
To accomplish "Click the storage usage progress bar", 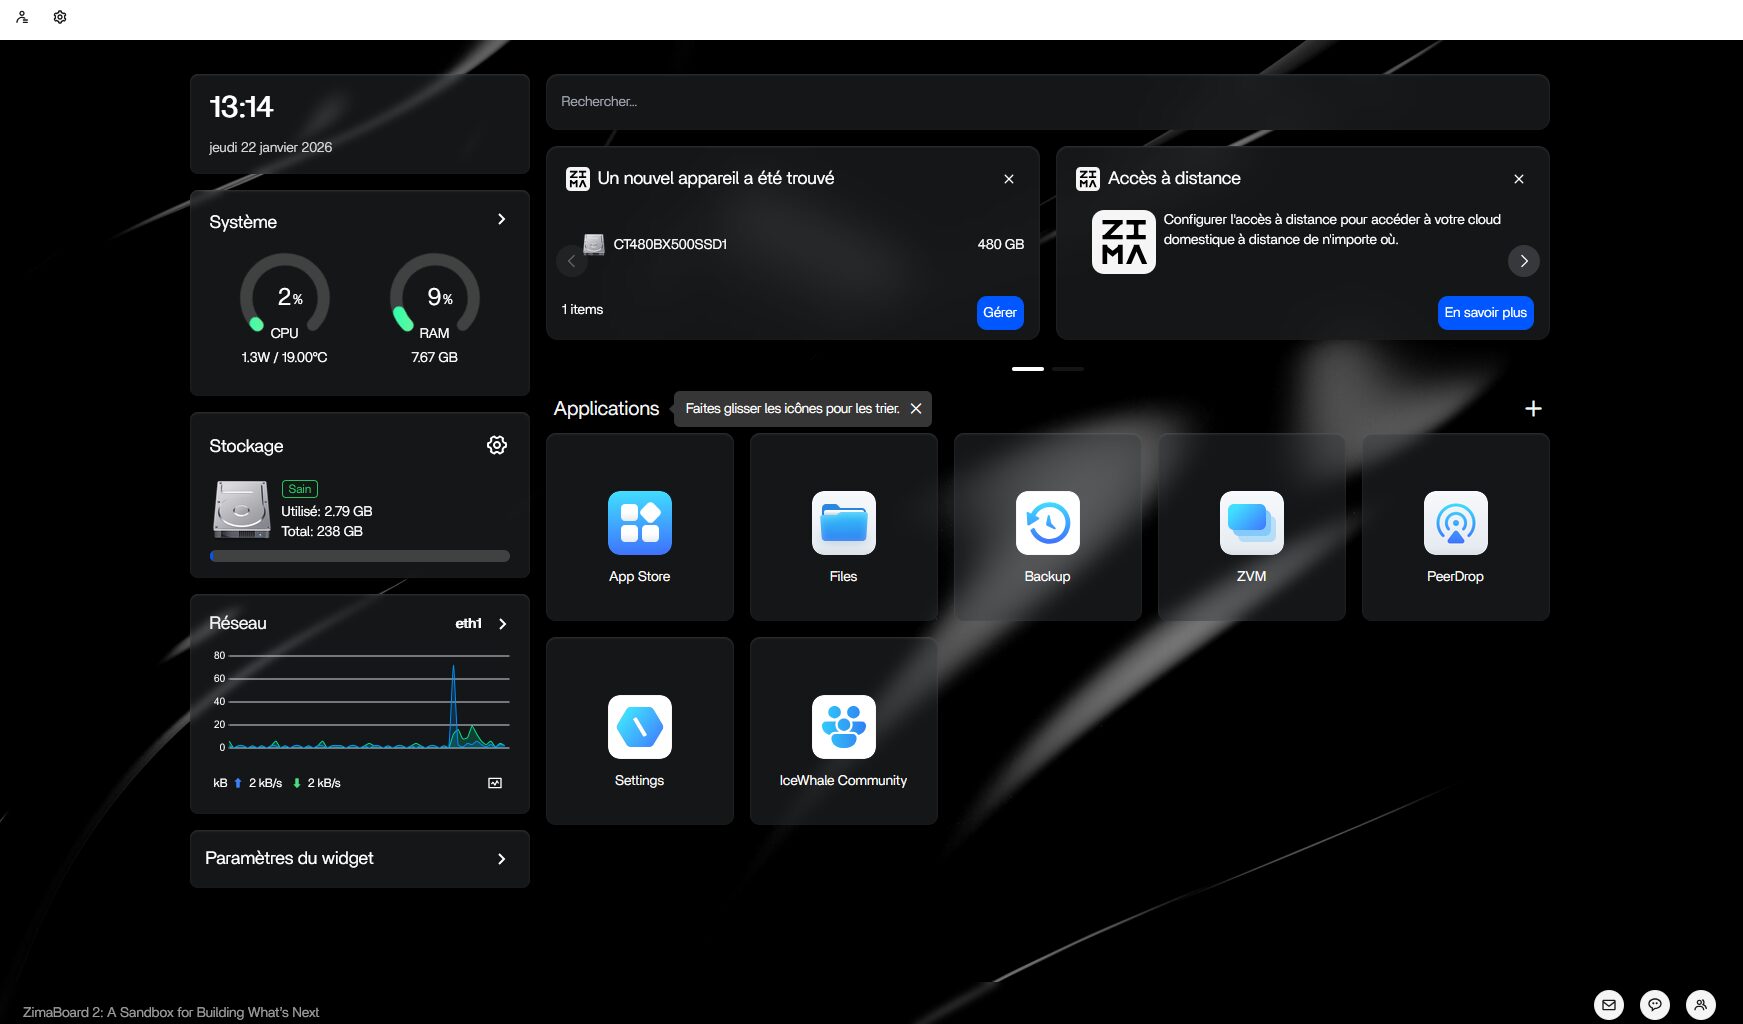I will pos(359,556).
